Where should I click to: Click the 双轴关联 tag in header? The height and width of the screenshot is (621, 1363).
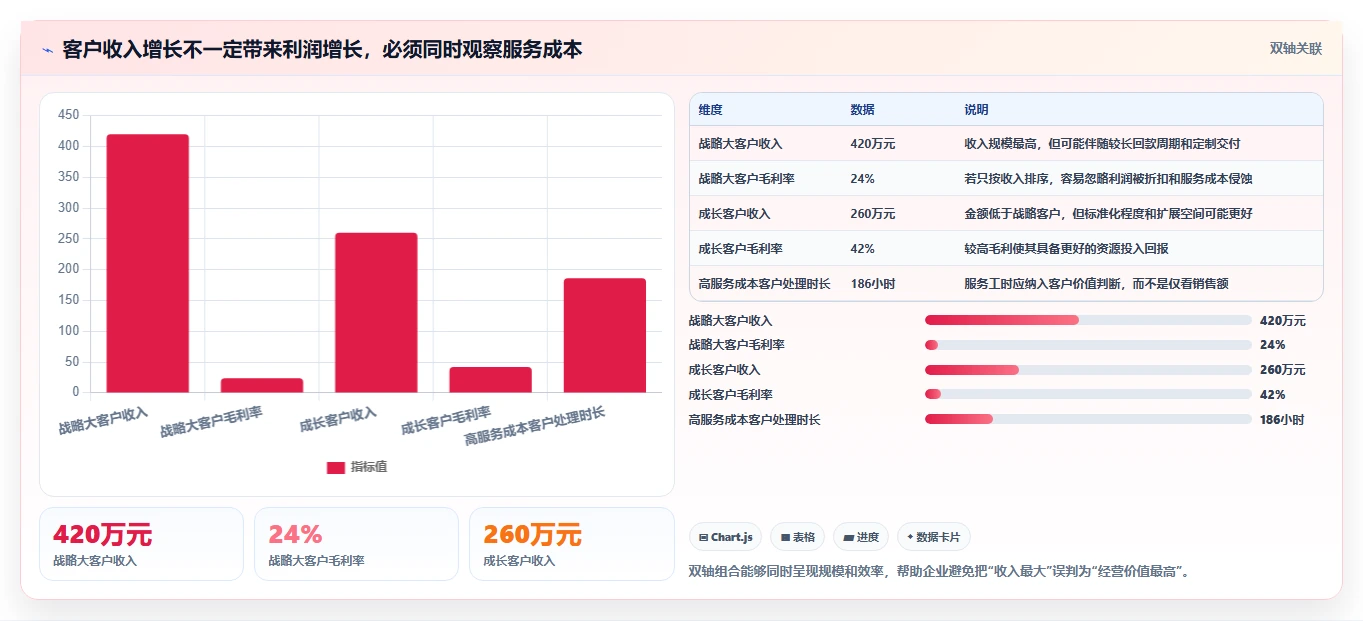click(1296, 48)
